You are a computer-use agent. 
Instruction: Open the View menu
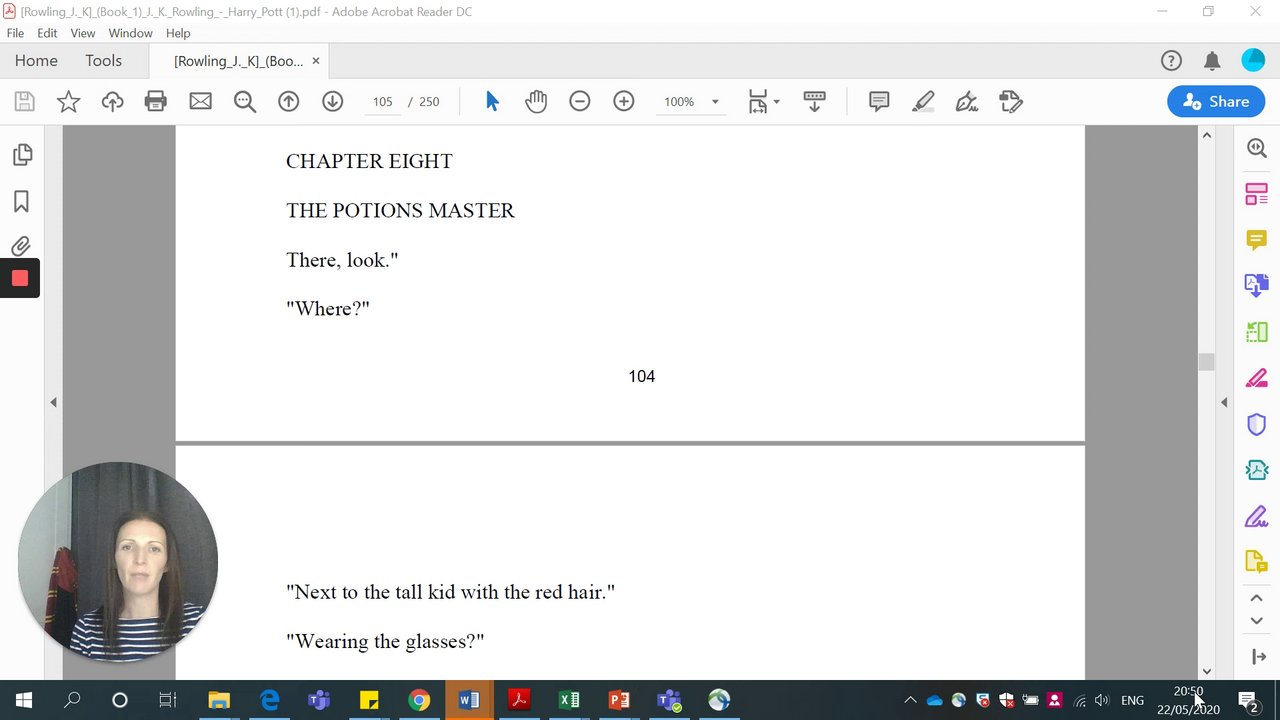click(x=83, y=33)
